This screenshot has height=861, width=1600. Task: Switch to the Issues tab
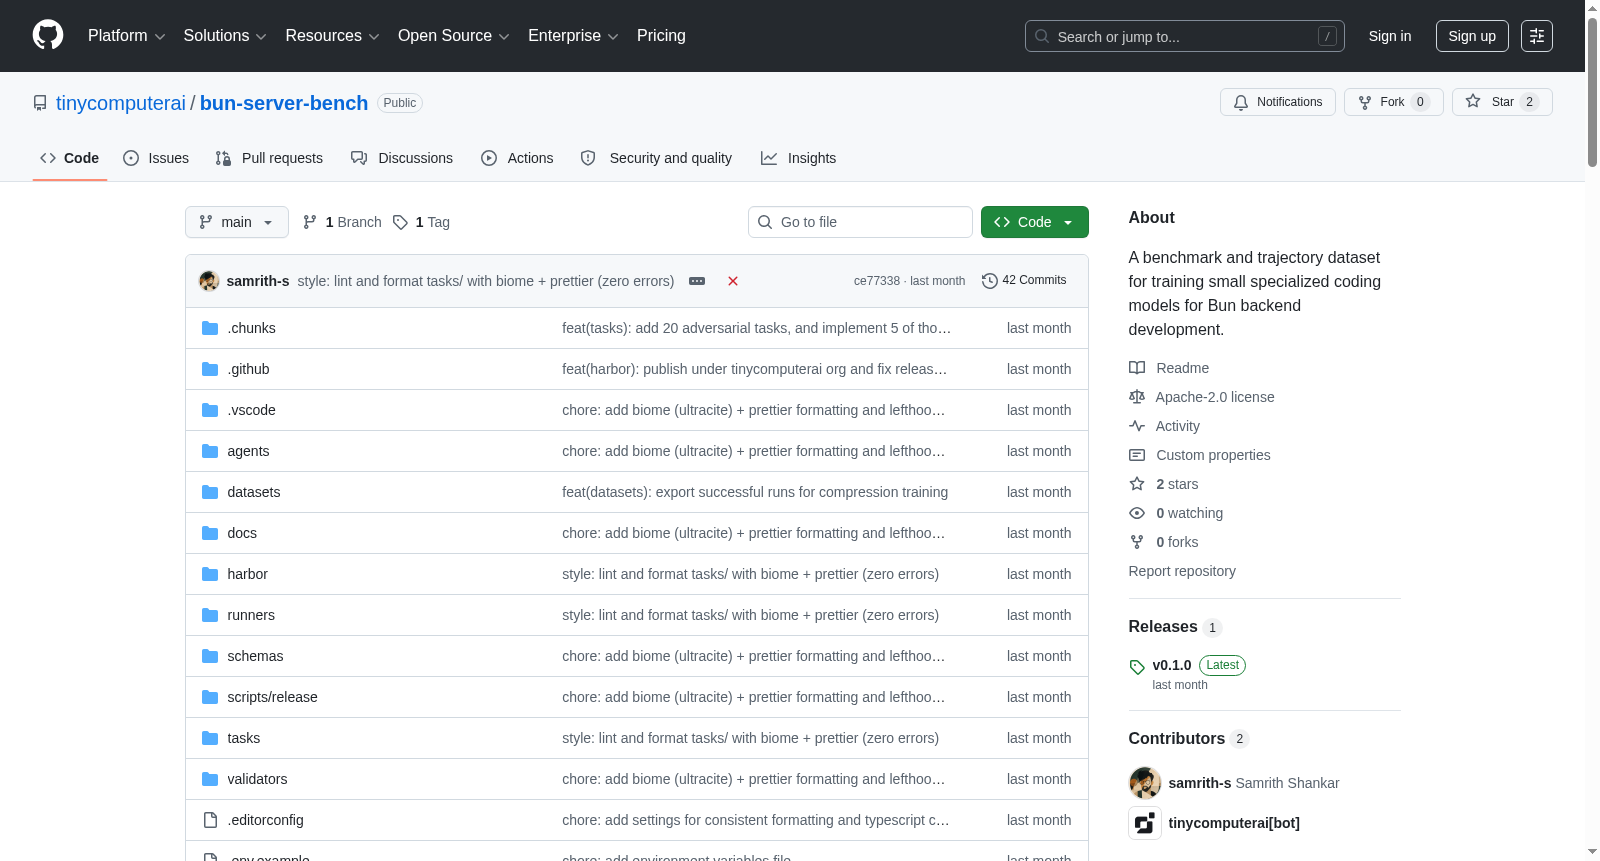pyautogui.click(x=156, y=158)
